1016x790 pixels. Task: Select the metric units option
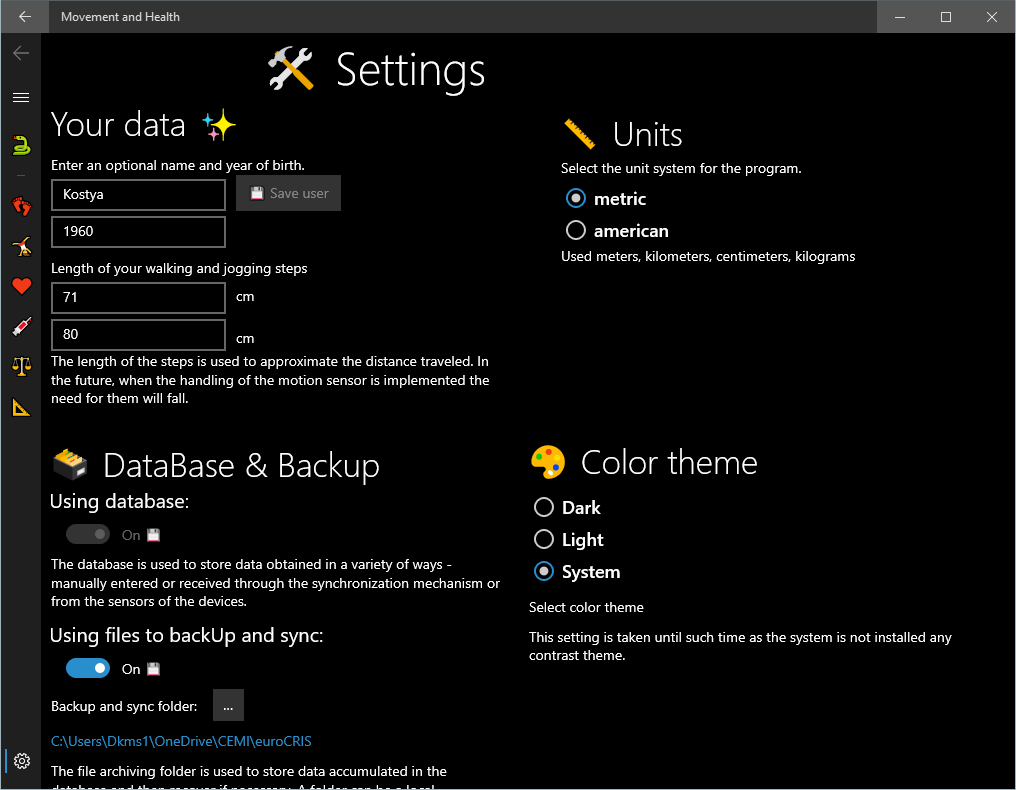tap(576, 199)
